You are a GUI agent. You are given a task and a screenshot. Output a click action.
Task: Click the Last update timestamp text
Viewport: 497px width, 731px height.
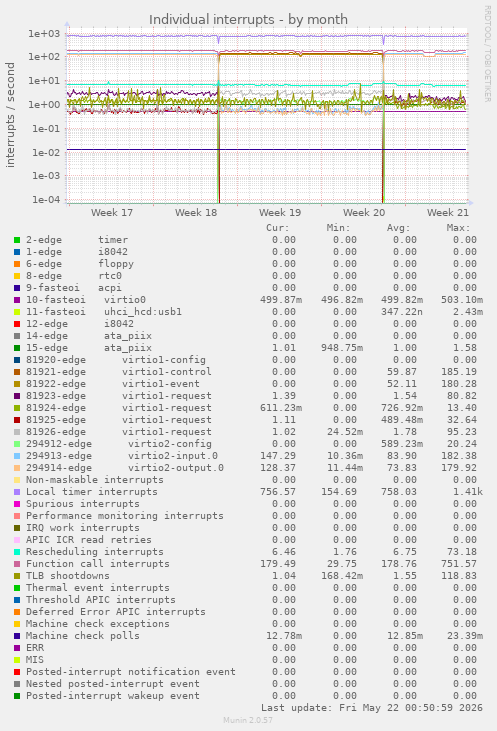coord(372,708)
